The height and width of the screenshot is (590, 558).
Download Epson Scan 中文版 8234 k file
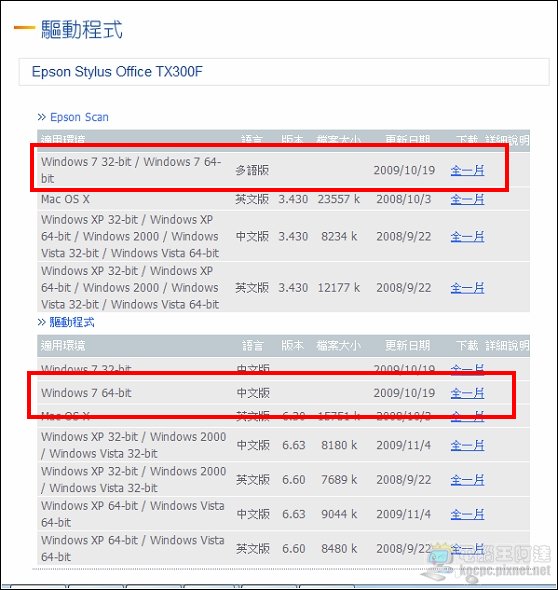[x=467, y=237]
